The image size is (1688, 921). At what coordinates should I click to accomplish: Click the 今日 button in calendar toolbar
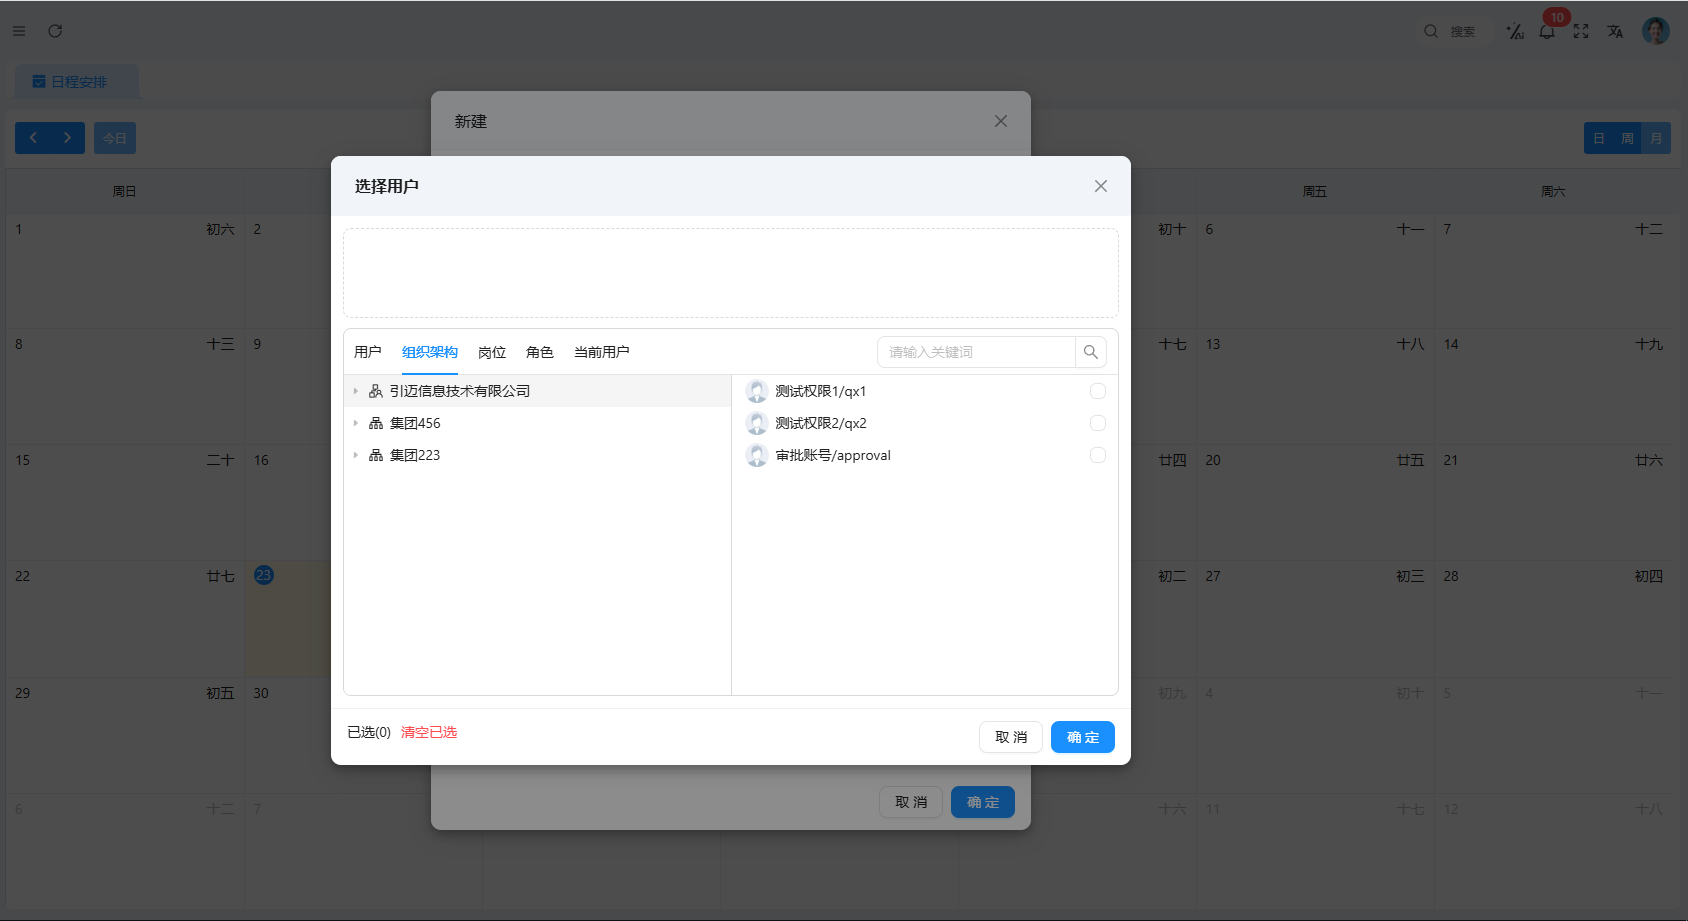[115, 138]
